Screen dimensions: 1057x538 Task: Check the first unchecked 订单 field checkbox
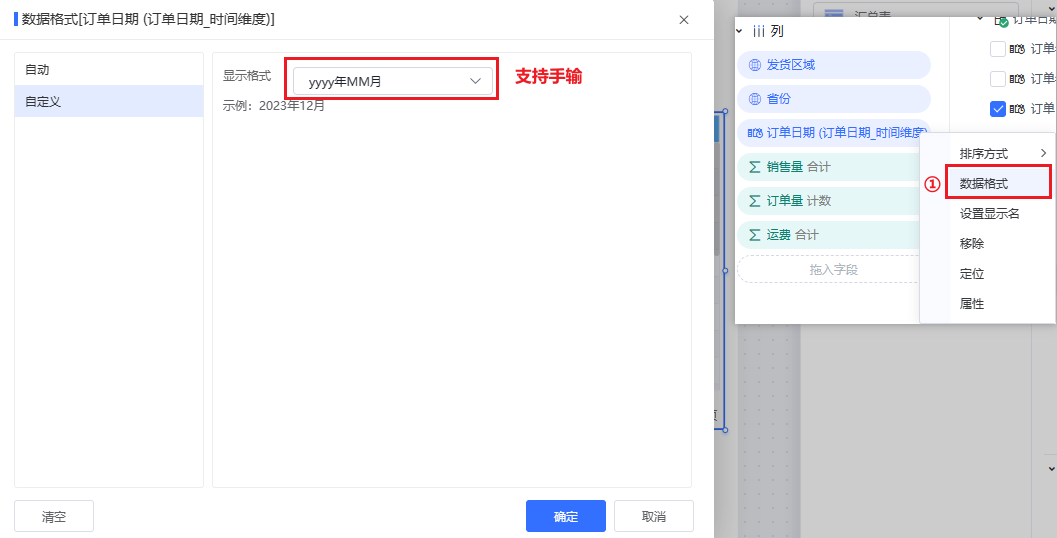[998, 49]
